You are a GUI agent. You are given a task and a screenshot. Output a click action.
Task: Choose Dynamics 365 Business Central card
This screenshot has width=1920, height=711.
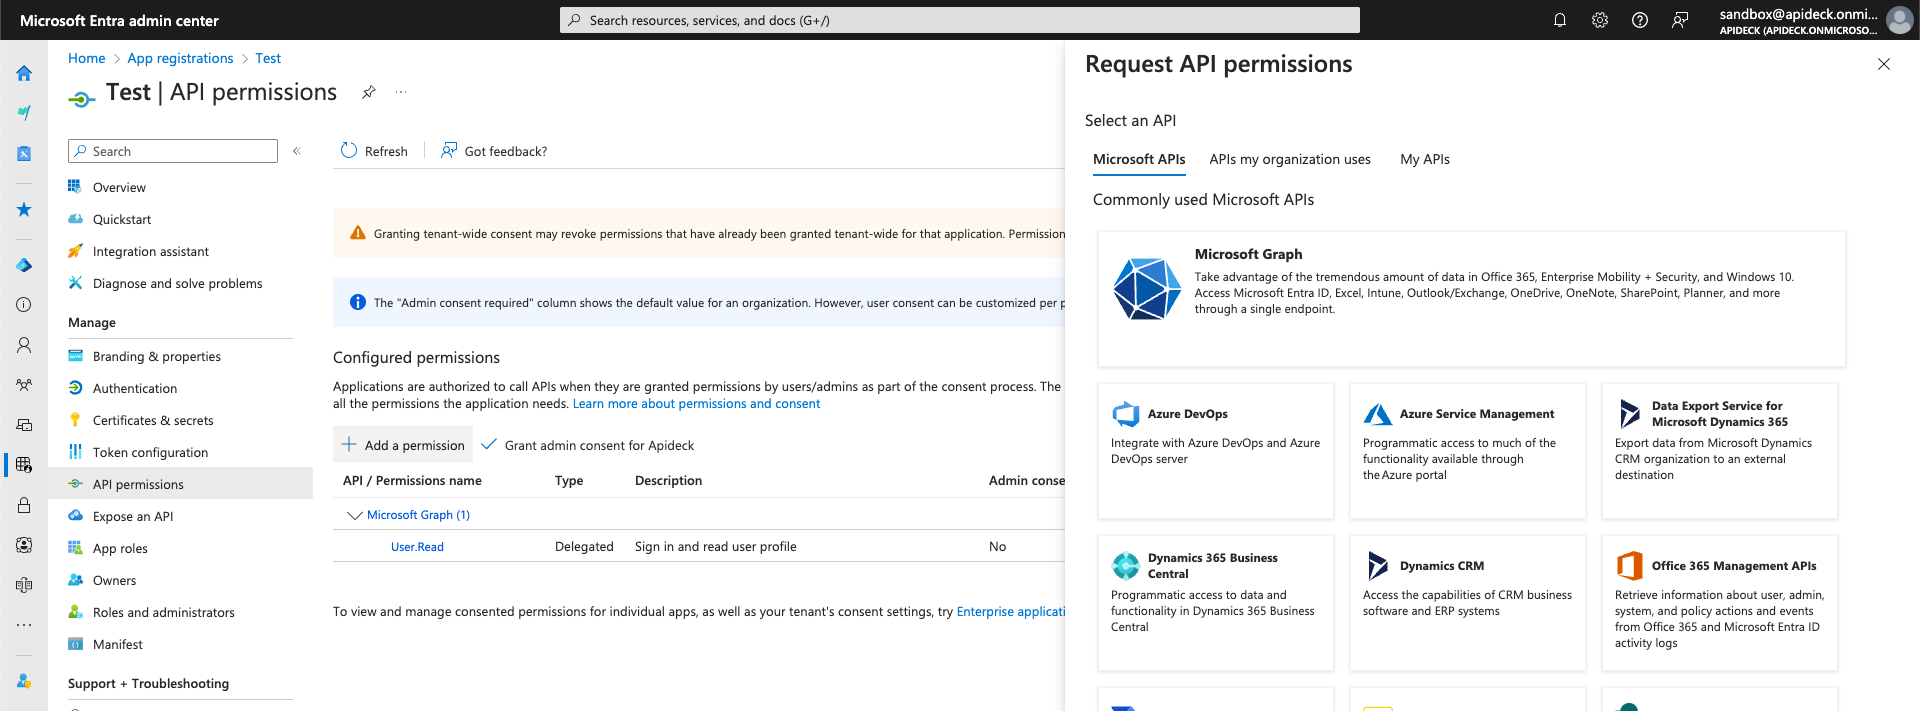pos(1215,603)
